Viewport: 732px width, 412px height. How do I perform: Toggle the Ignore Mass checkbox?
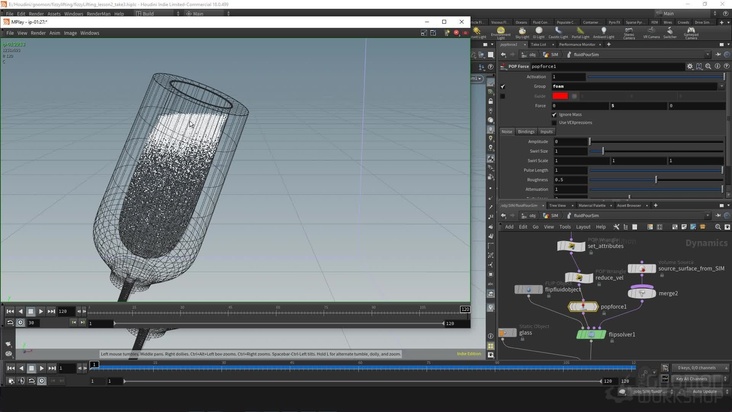point(555,114)
